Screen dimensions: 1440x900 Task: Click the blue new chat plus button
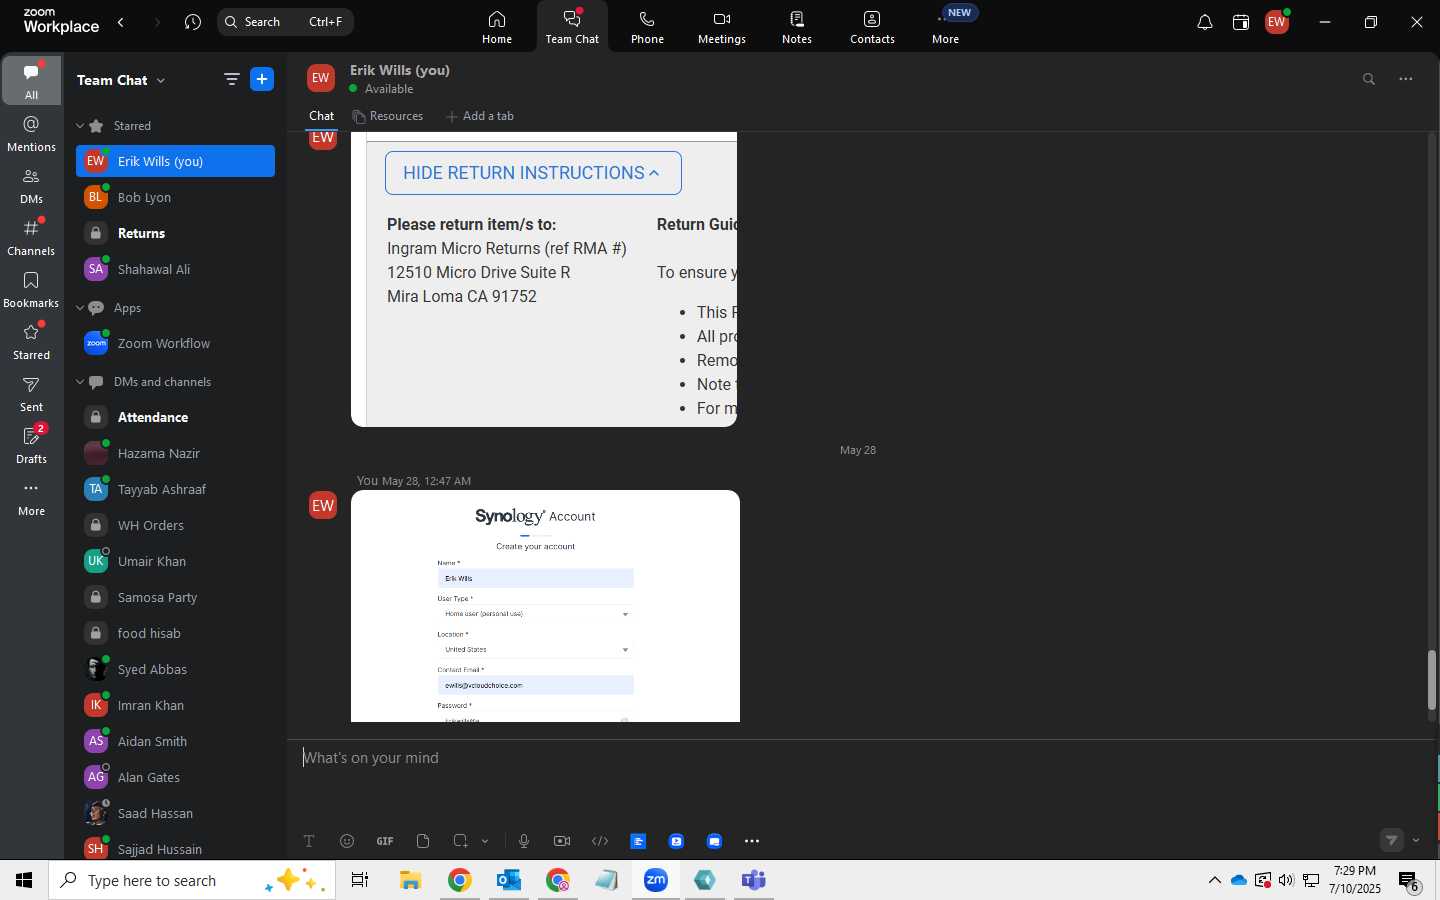click(262, 79)
